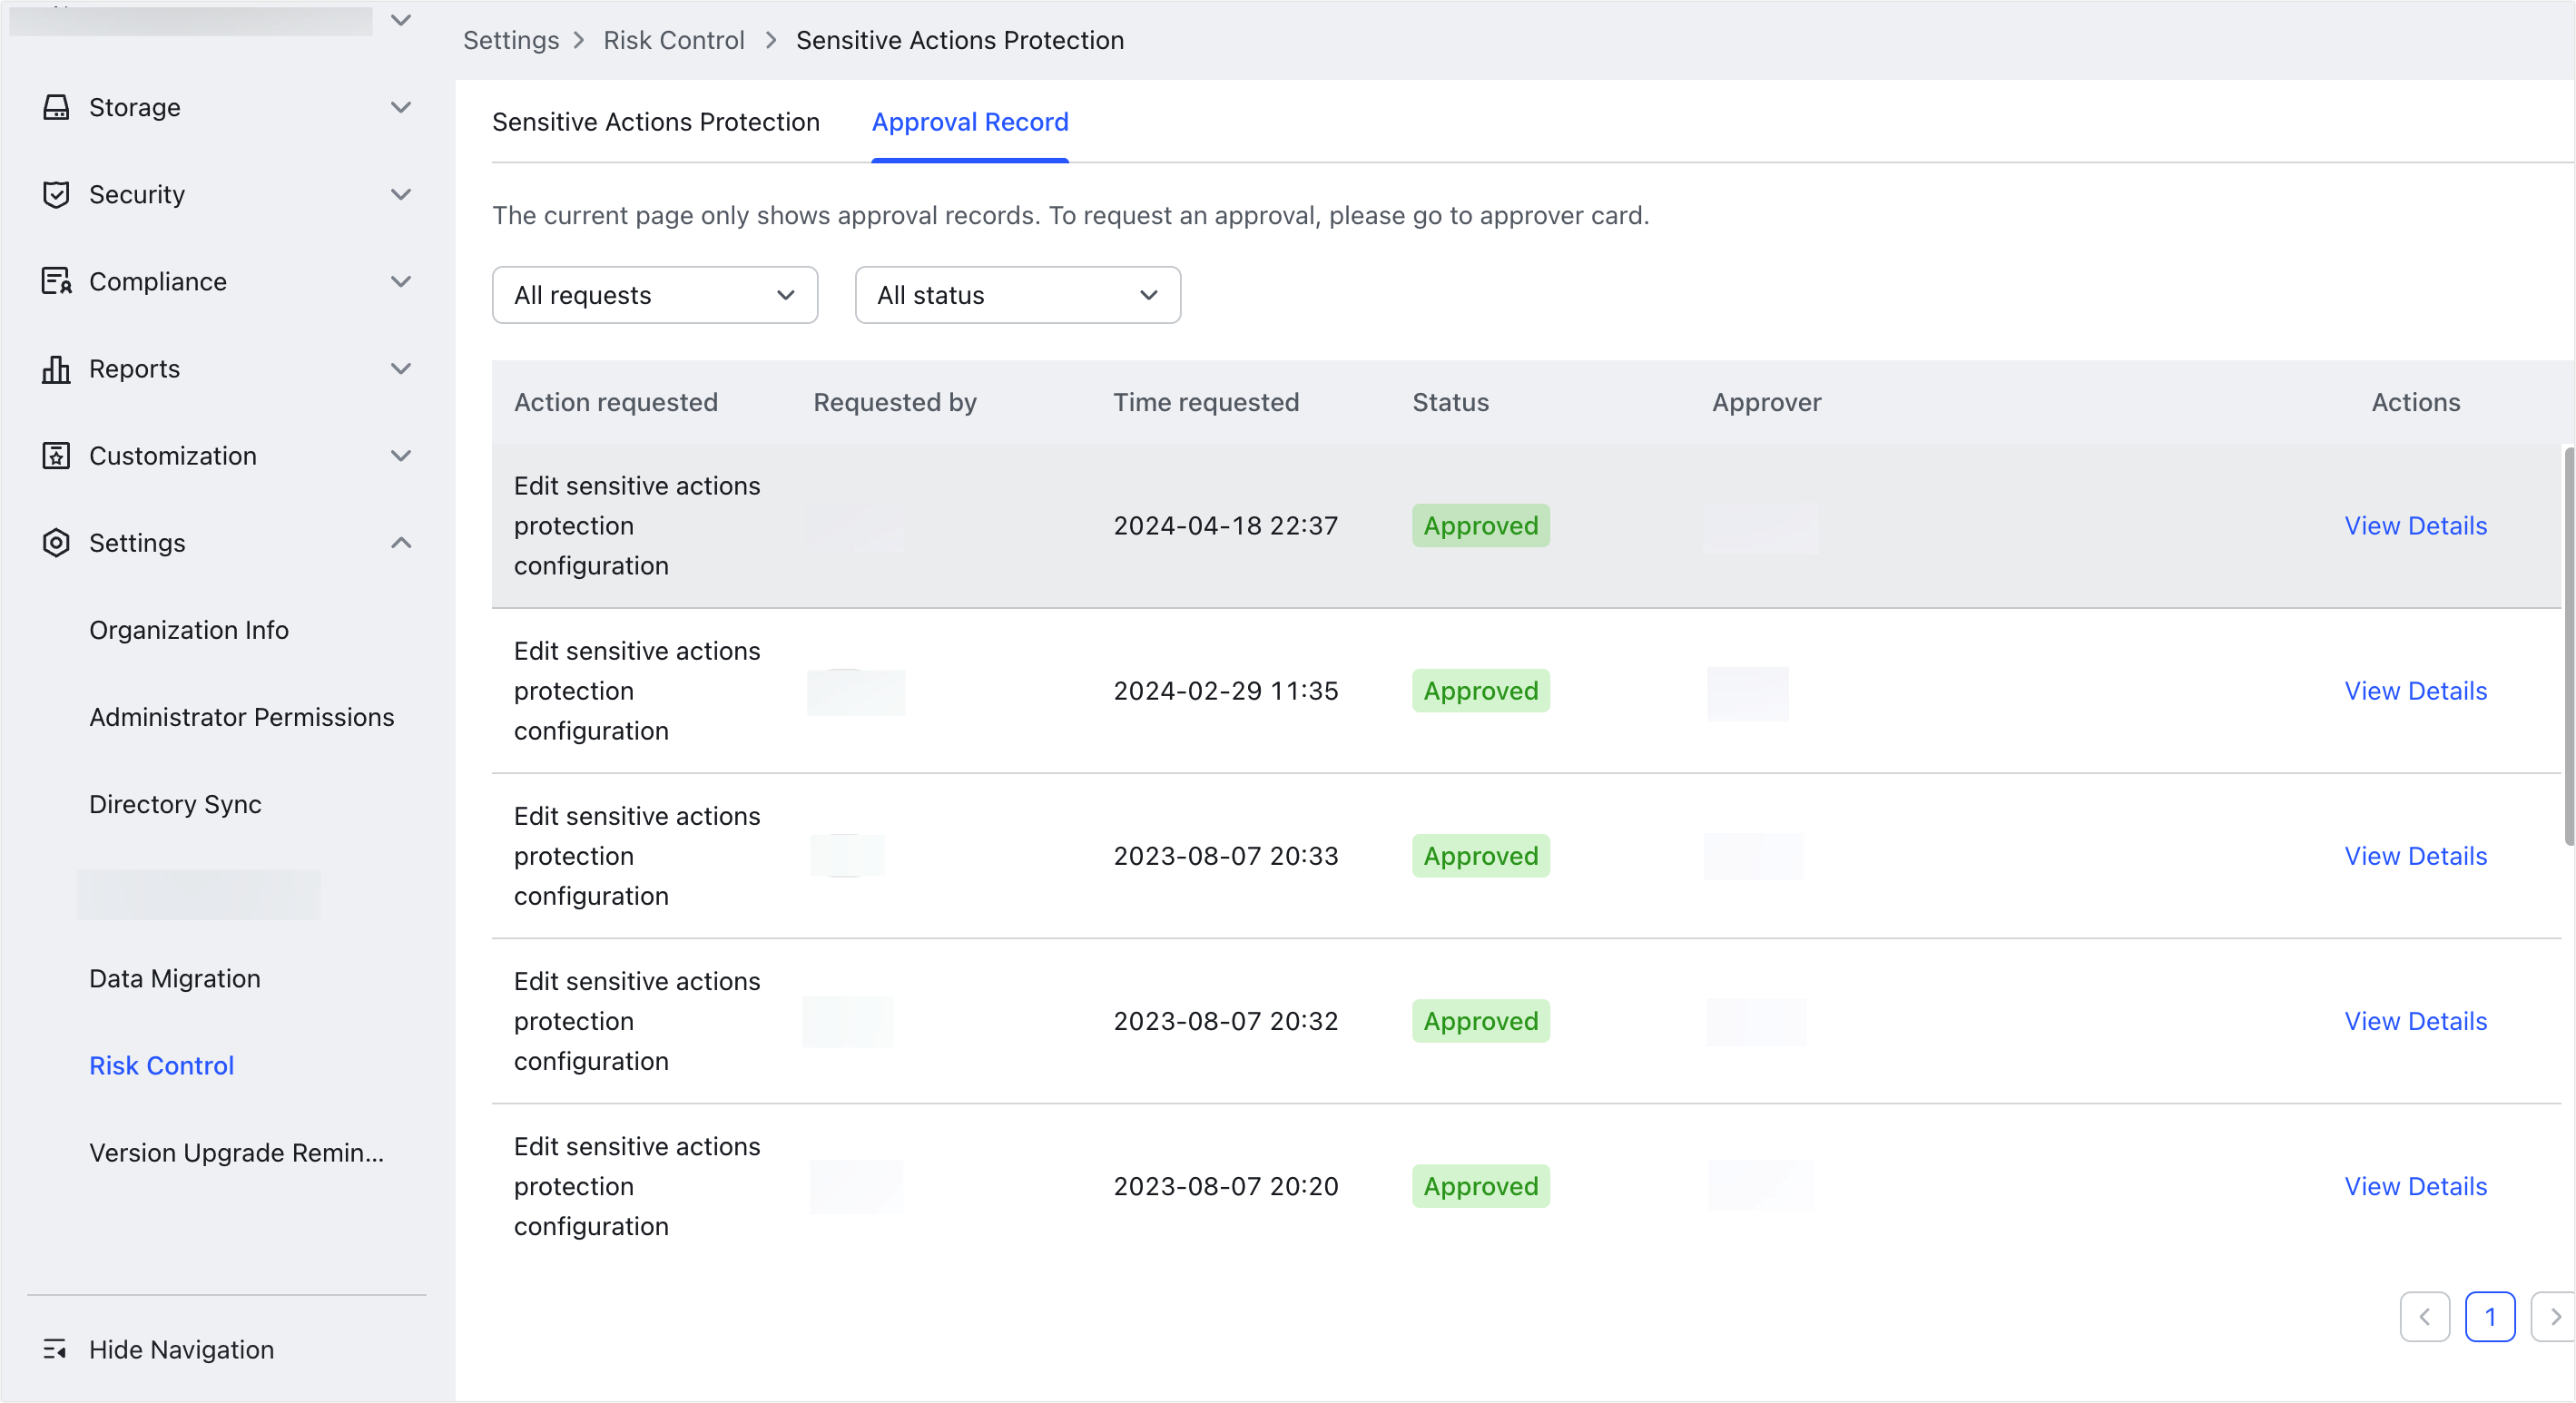Collapse the Settings menu chevron

click(x=401, y=543)
